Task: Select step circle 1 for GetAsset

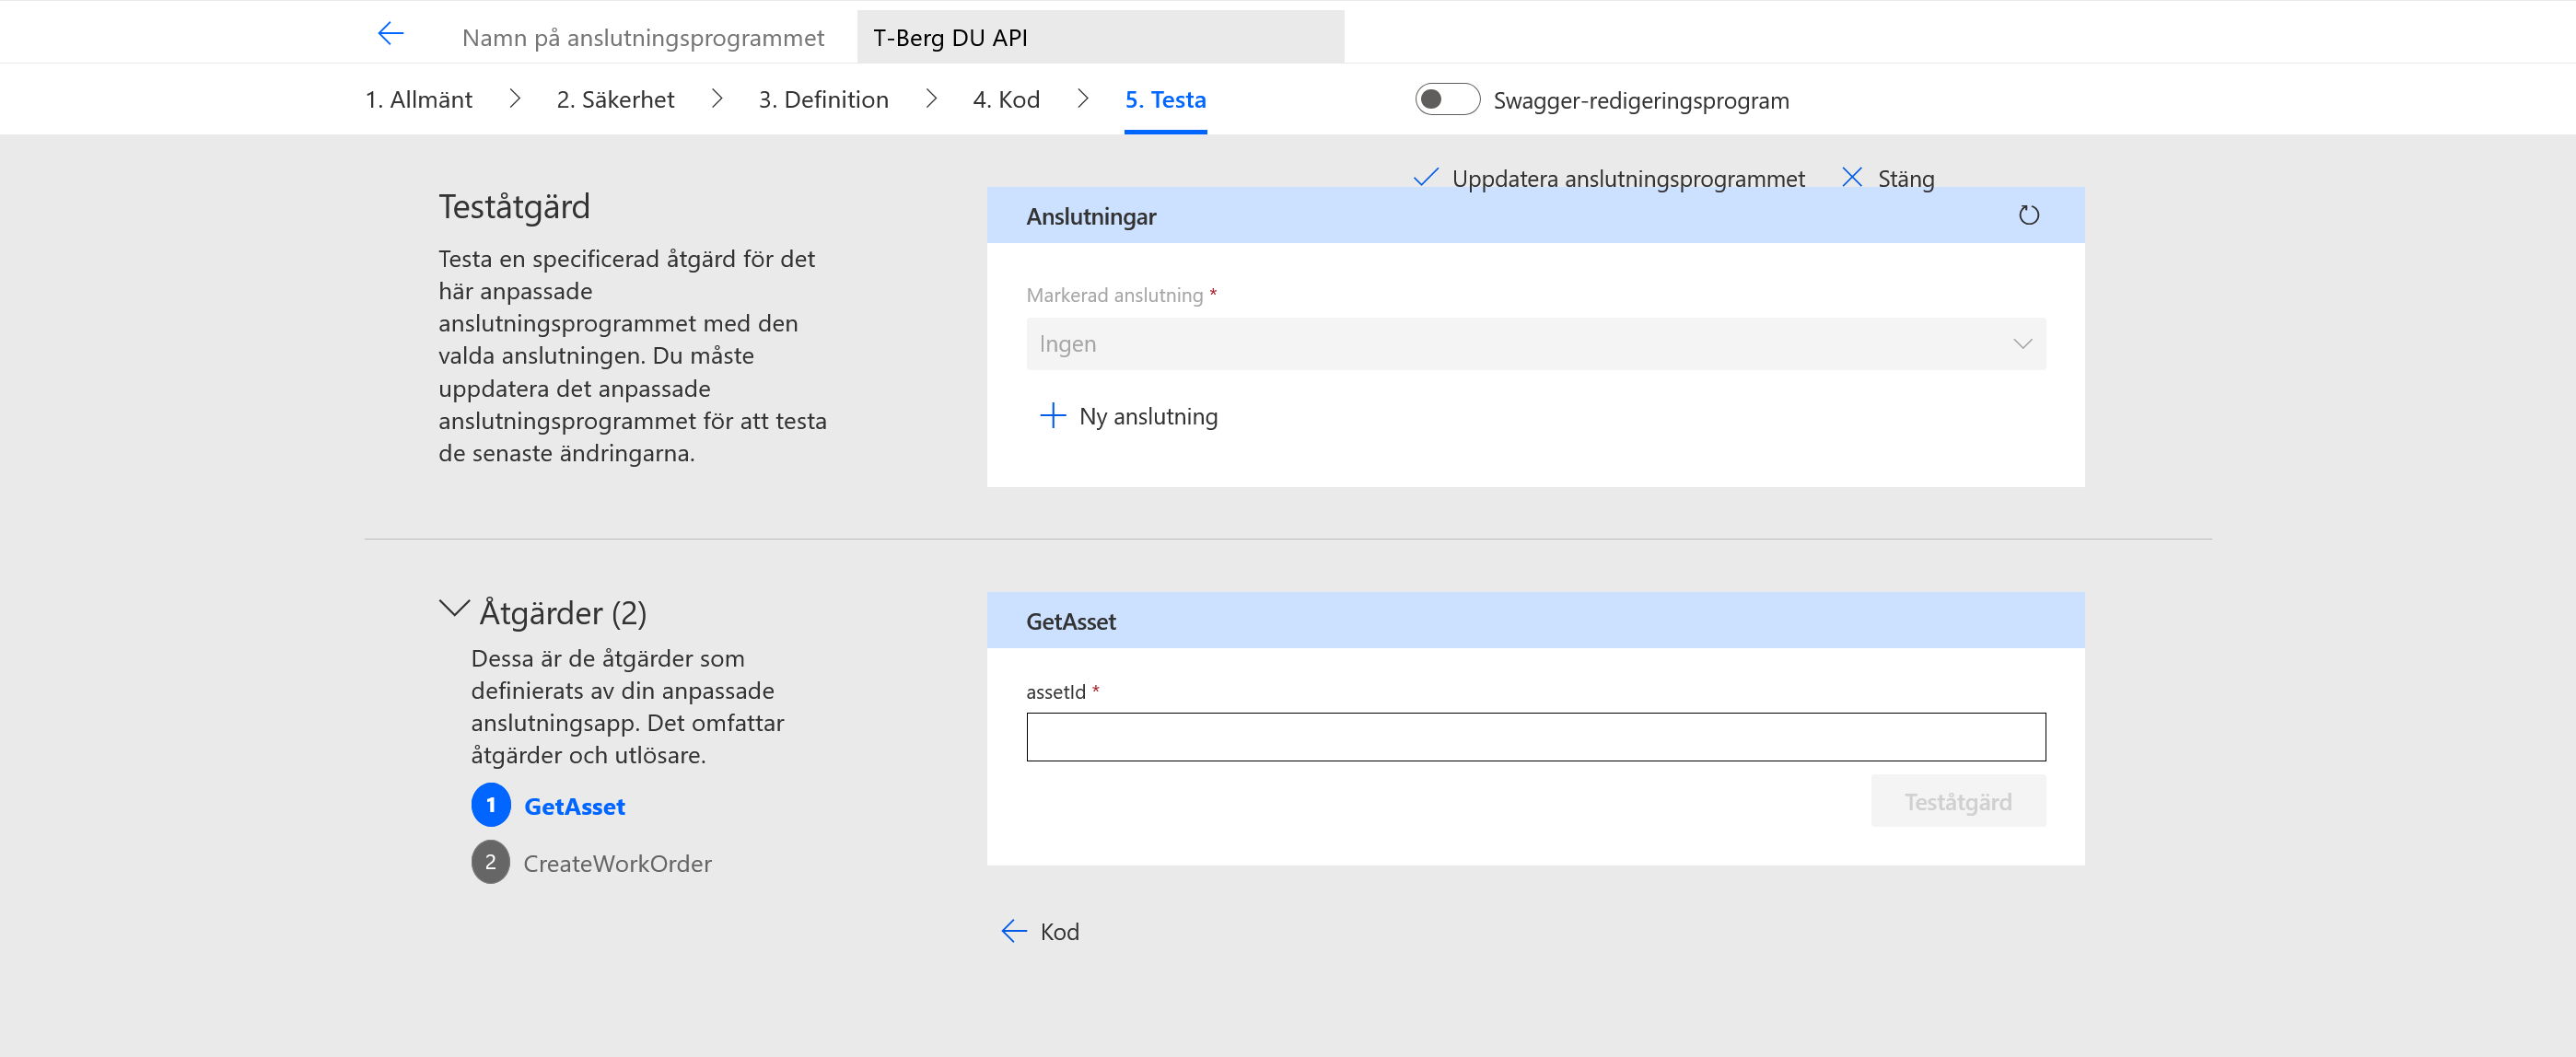Action: tap(490, 805)
